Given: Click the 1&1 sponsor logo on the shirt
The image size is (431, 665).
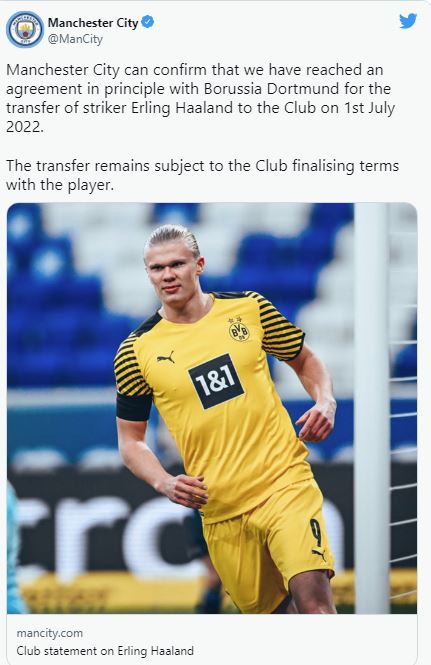Looking at the screenshot, I should pos(216,381).
